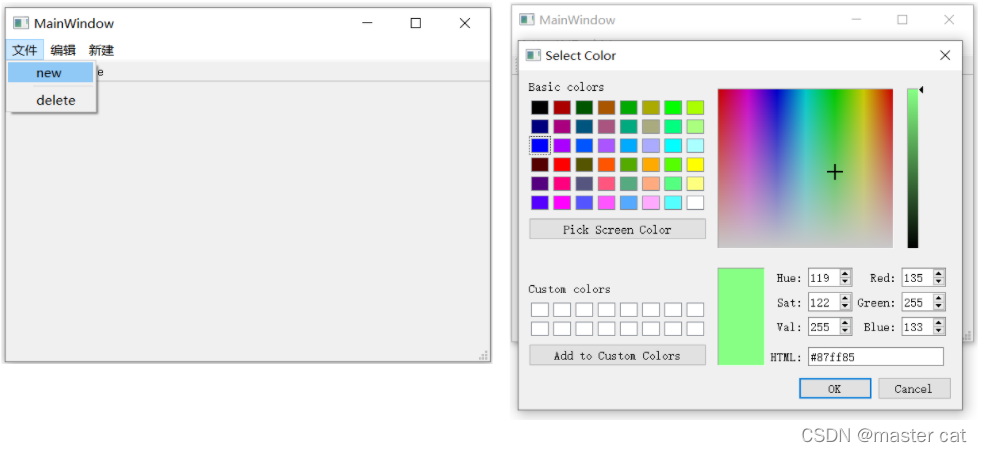Decrease the Green value with down arrow
This screenshot has height=452, width=982.
939,306
